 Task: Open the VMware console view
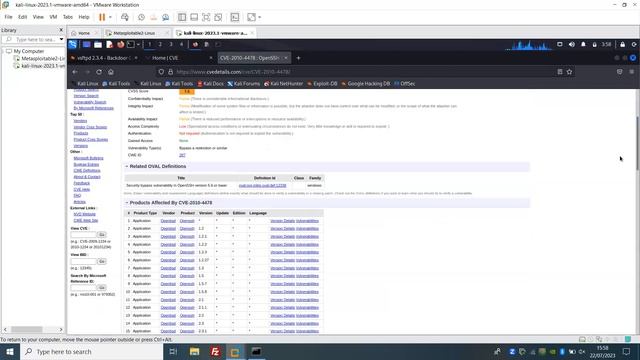point(235,17)
